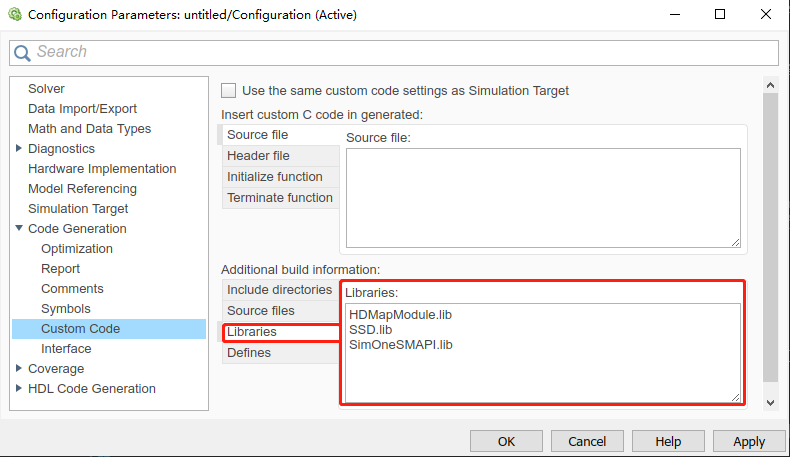Screen dimensions: 790x457
Task: Click the Configuration Parameters gear icon
Action: pos(15,14)
